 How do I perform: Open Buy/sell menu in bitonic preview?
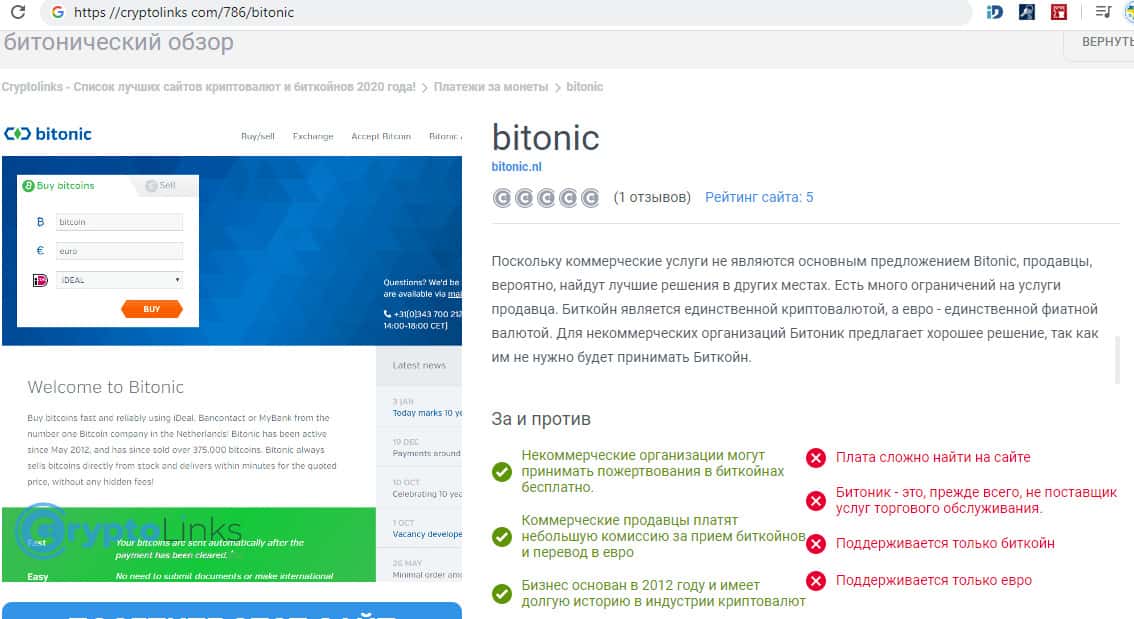coord(257,136)
